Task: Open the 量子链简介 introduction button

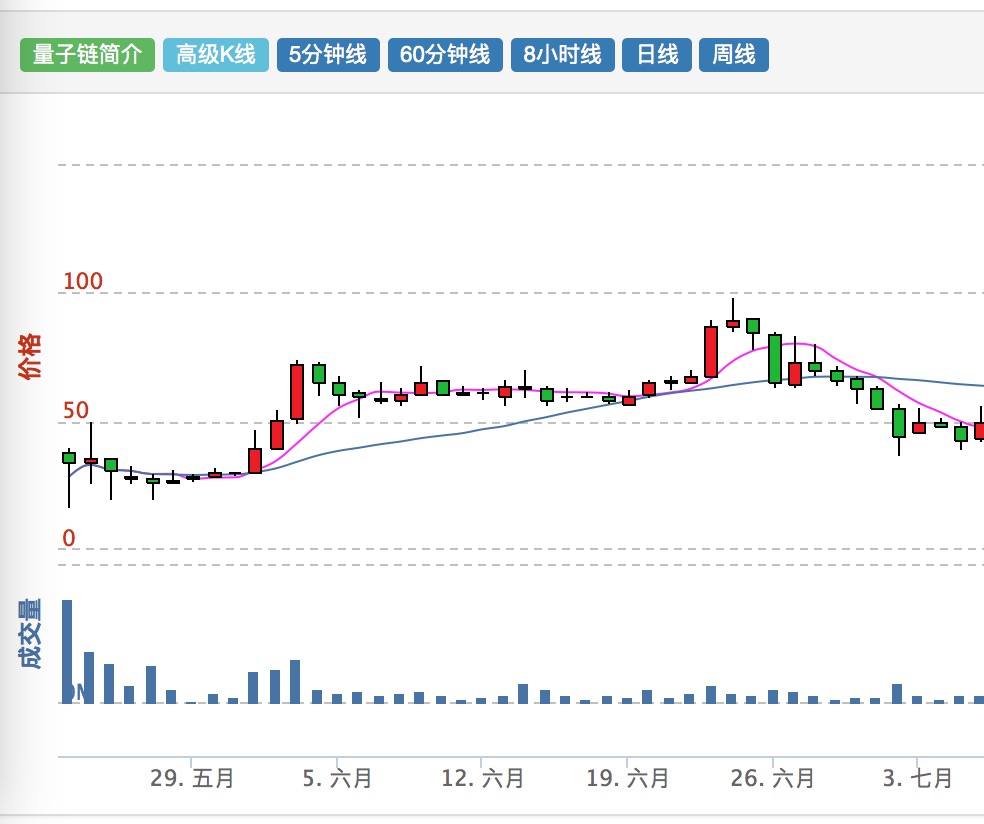Action: (87, 55)
